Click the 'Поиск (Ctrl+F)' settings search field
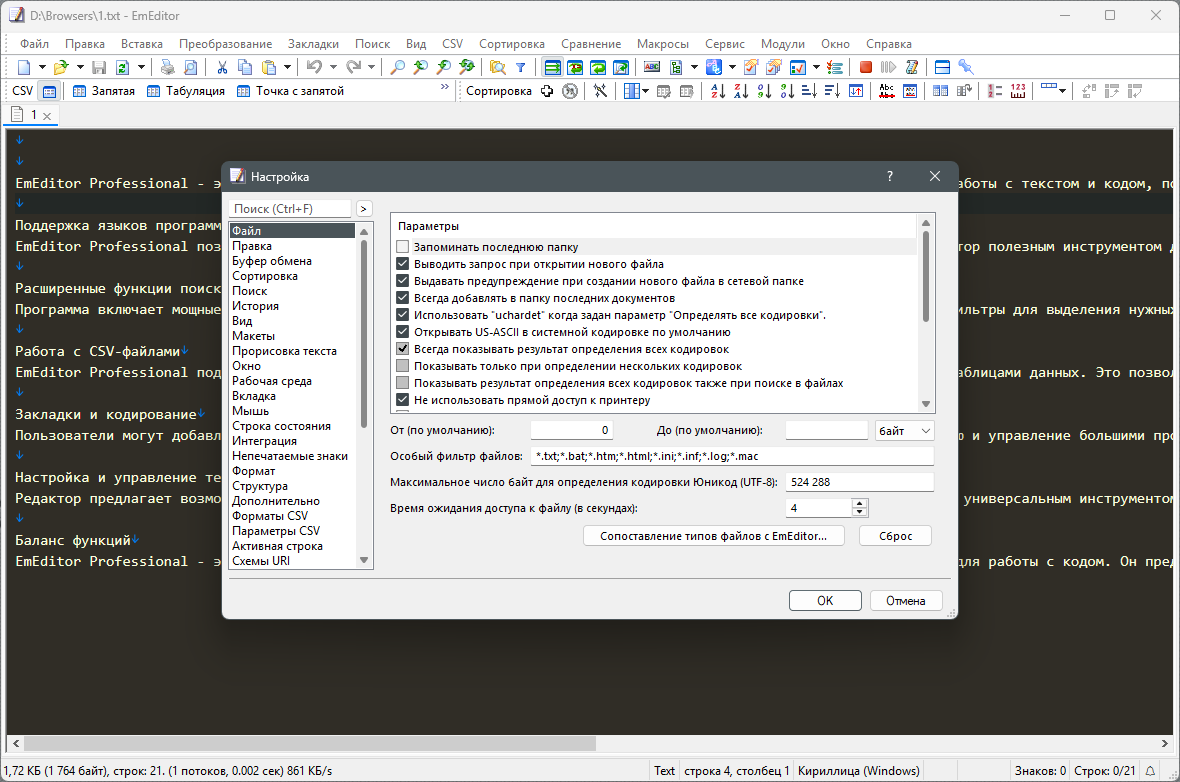 (x=290, y=208)
